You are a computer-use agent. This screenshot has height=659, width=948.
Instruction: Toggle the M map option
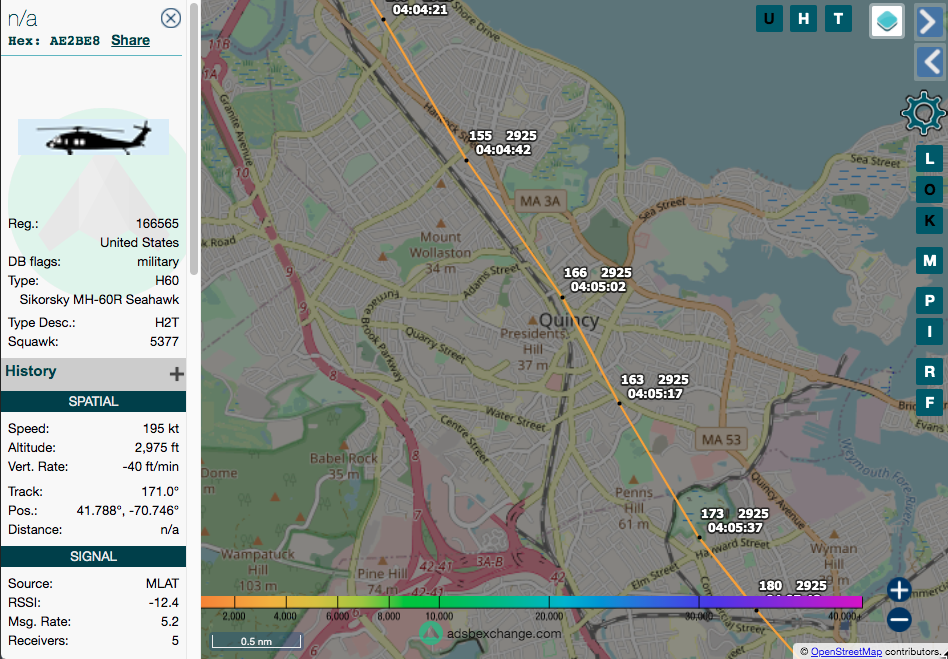[929, 261]
